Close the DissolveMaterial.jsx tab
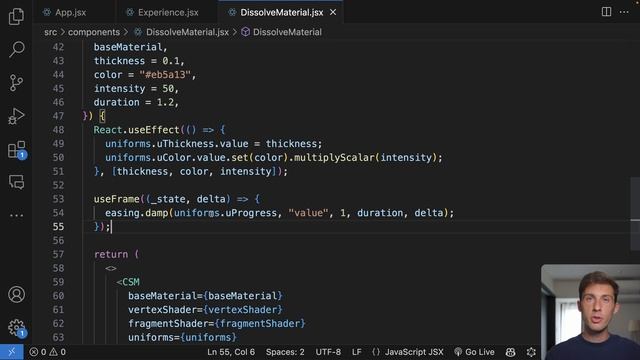The width and height of the screenshot is (640, 360). tap(333, 13)
